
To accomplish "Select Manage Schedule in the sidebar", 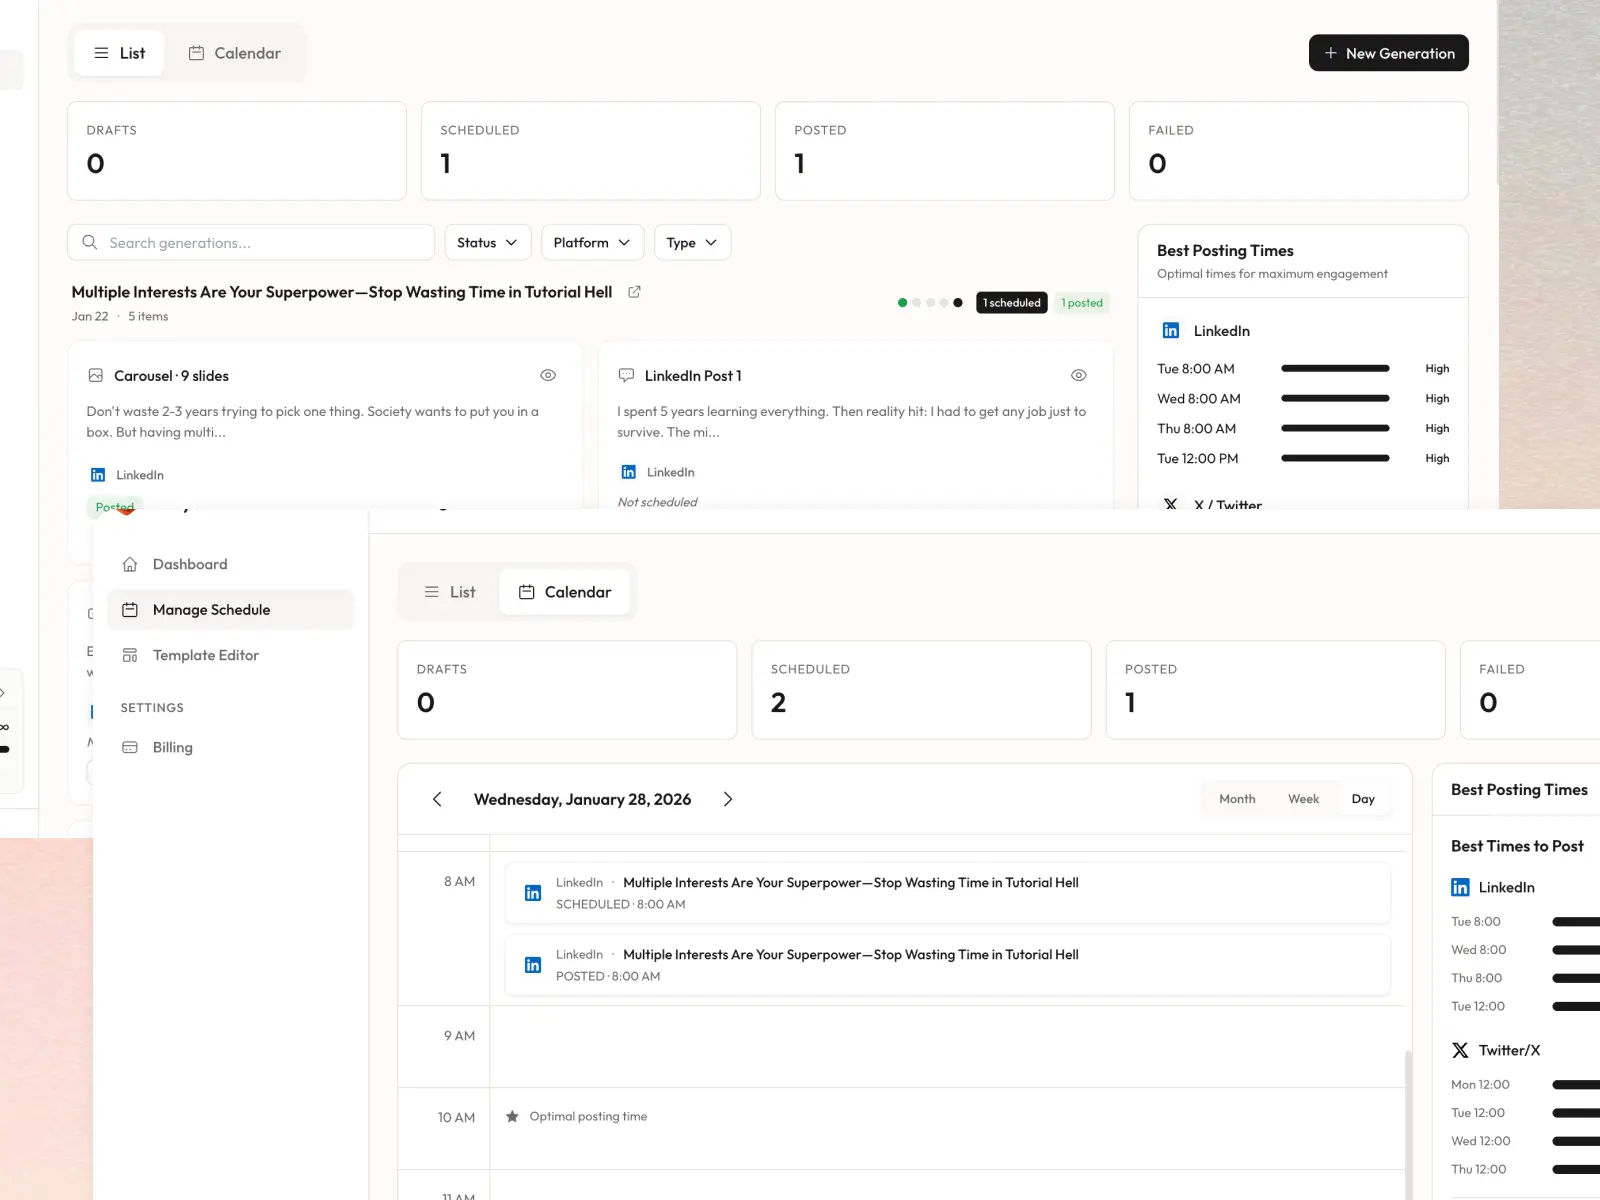I will tap(210, 610).
